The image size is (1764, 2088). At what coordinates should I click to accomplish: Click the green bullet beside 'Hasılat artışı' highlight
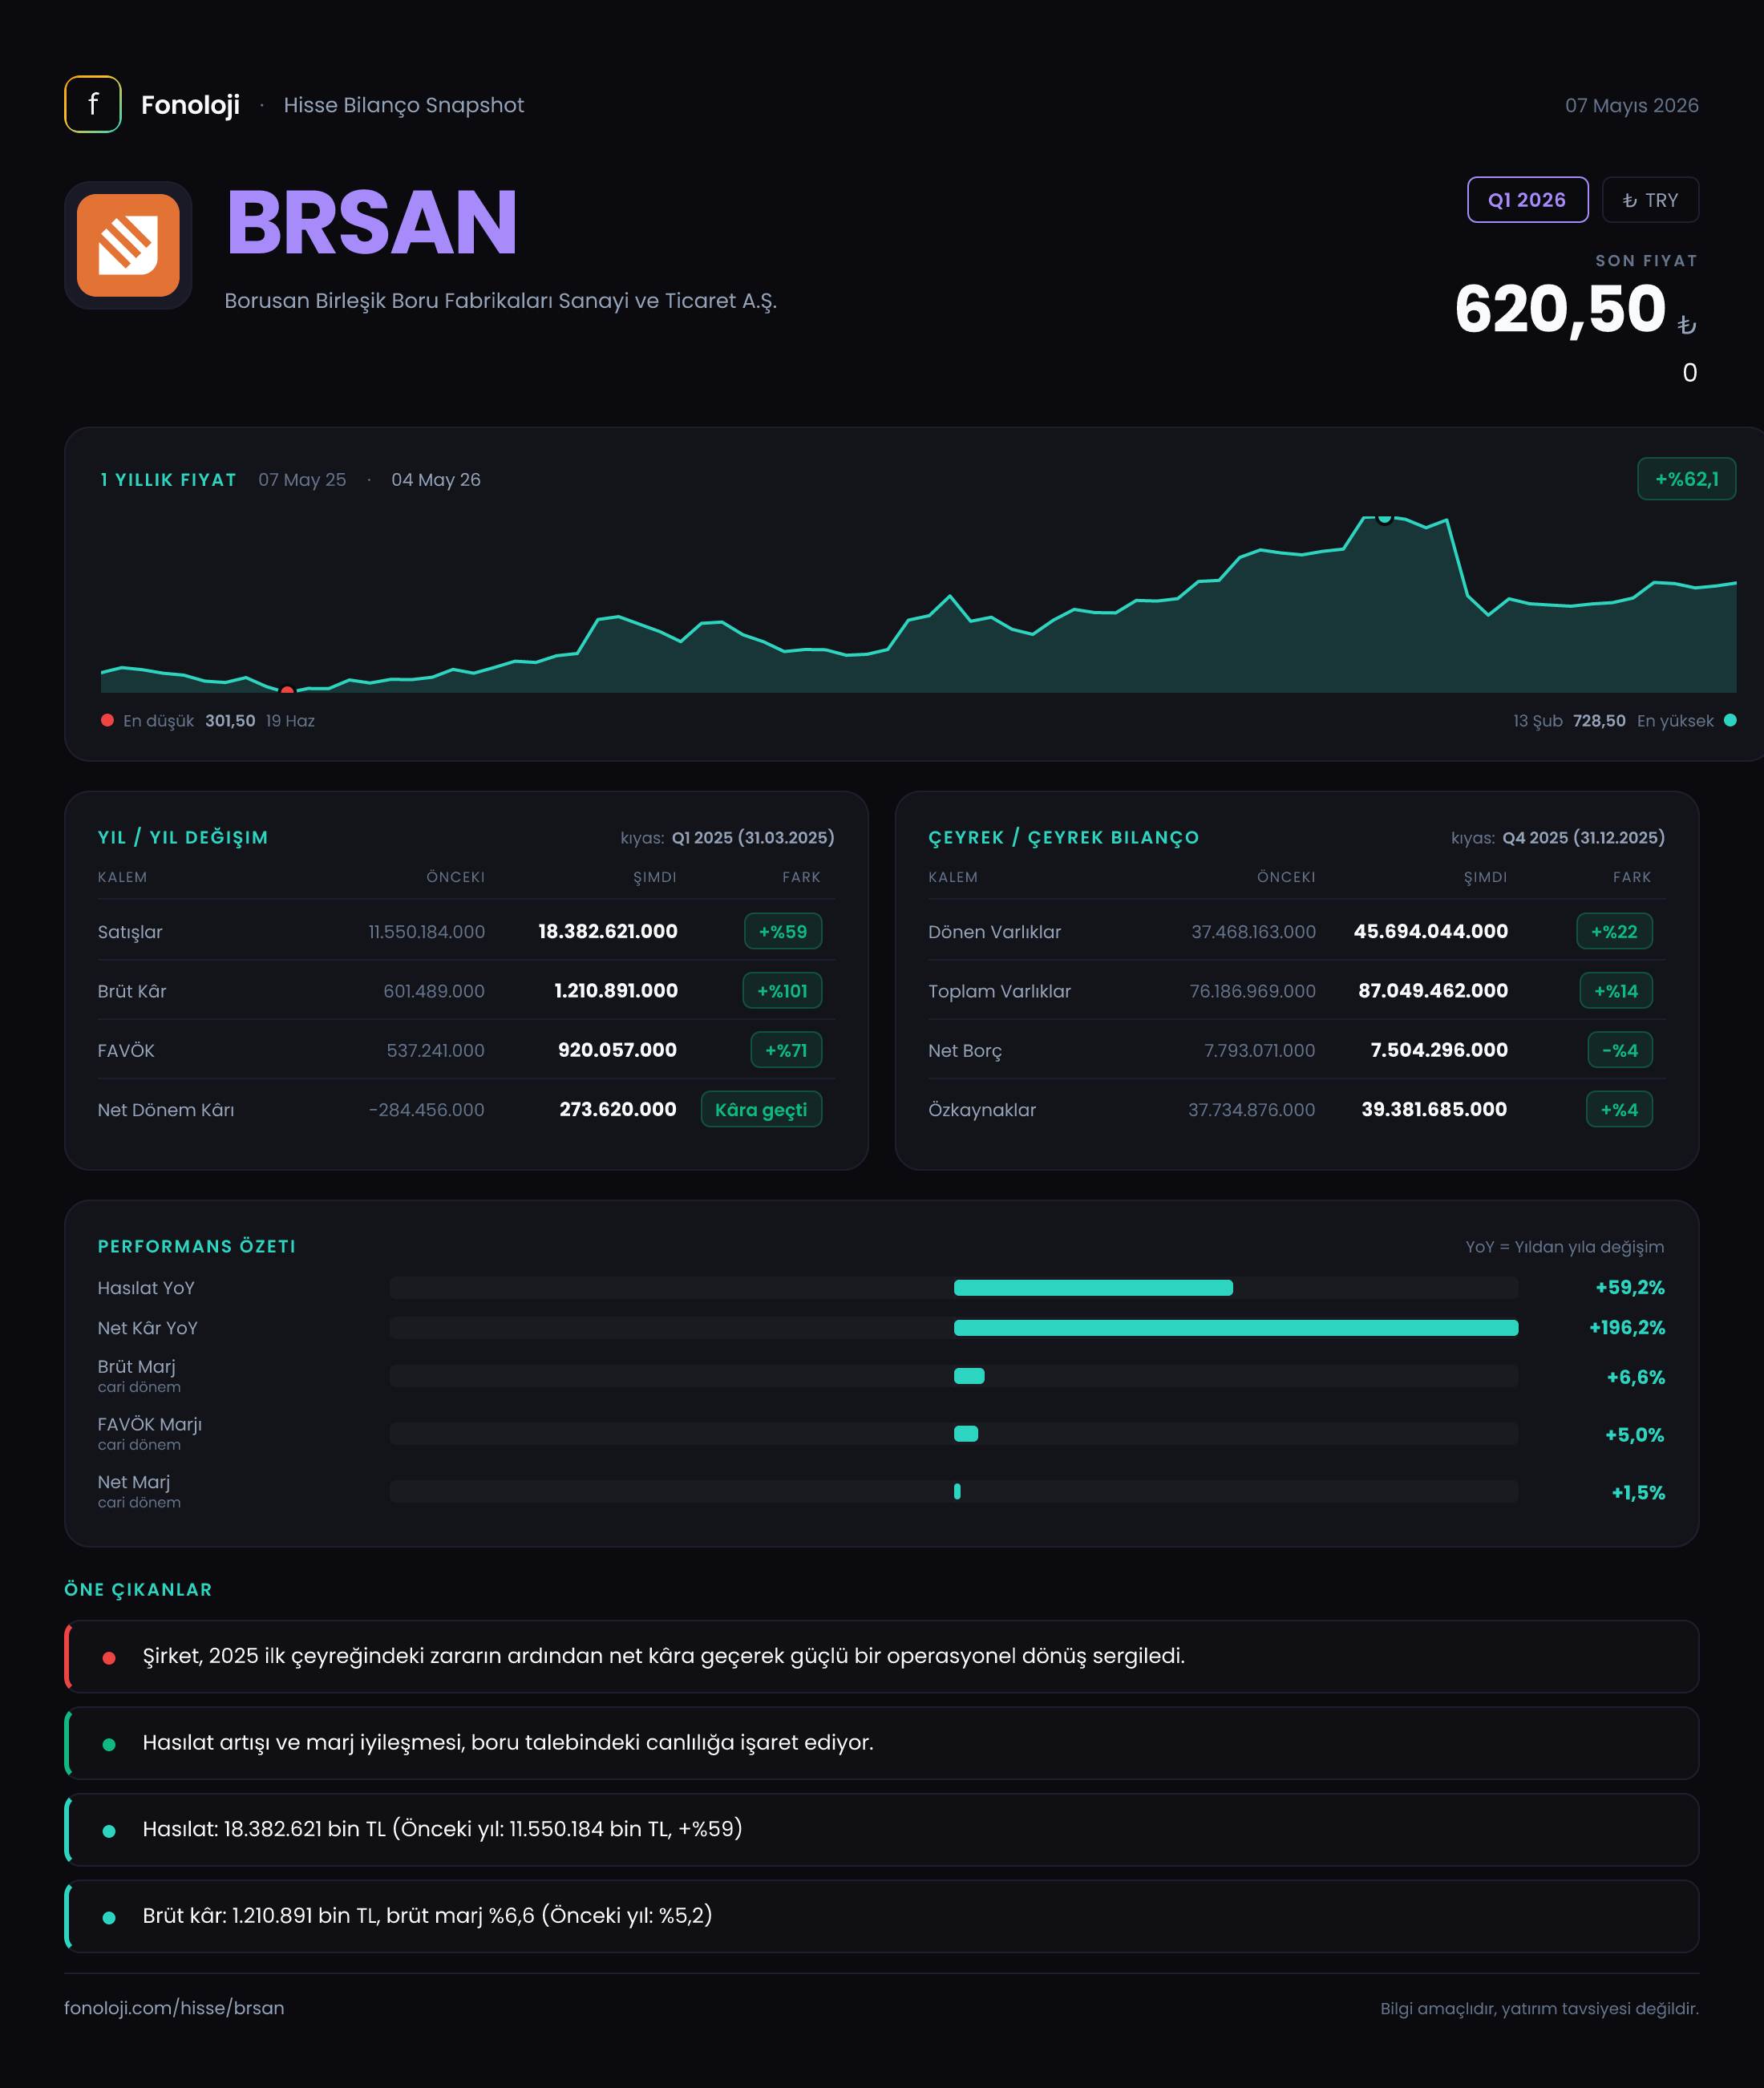(x=109, y=1744)
